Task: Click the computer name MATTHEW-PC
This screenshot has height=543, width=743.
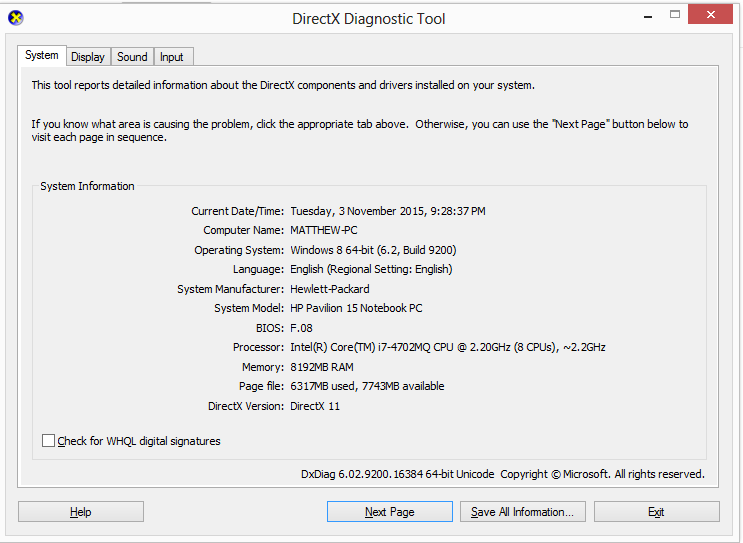Action: (324, 230)
